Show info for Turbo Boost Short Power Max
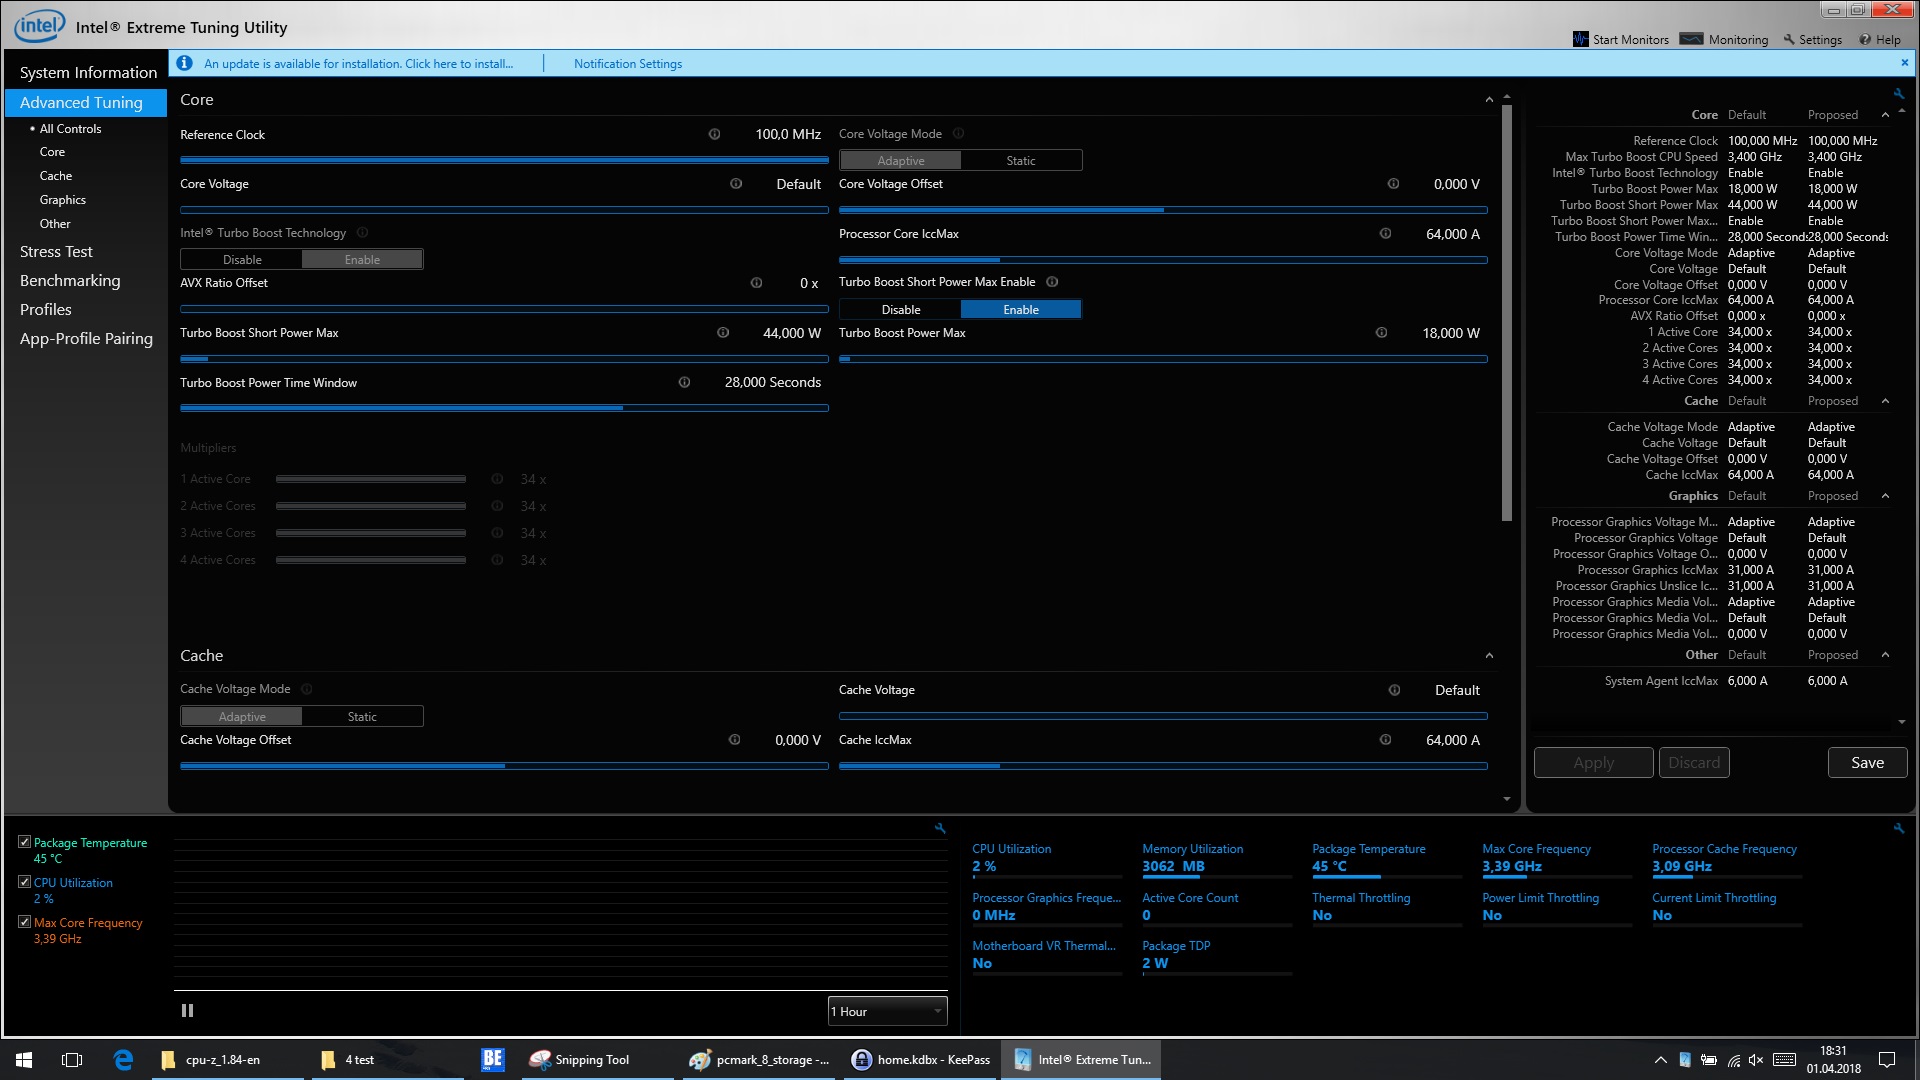1920x1080 pixels. pos(723,333)
